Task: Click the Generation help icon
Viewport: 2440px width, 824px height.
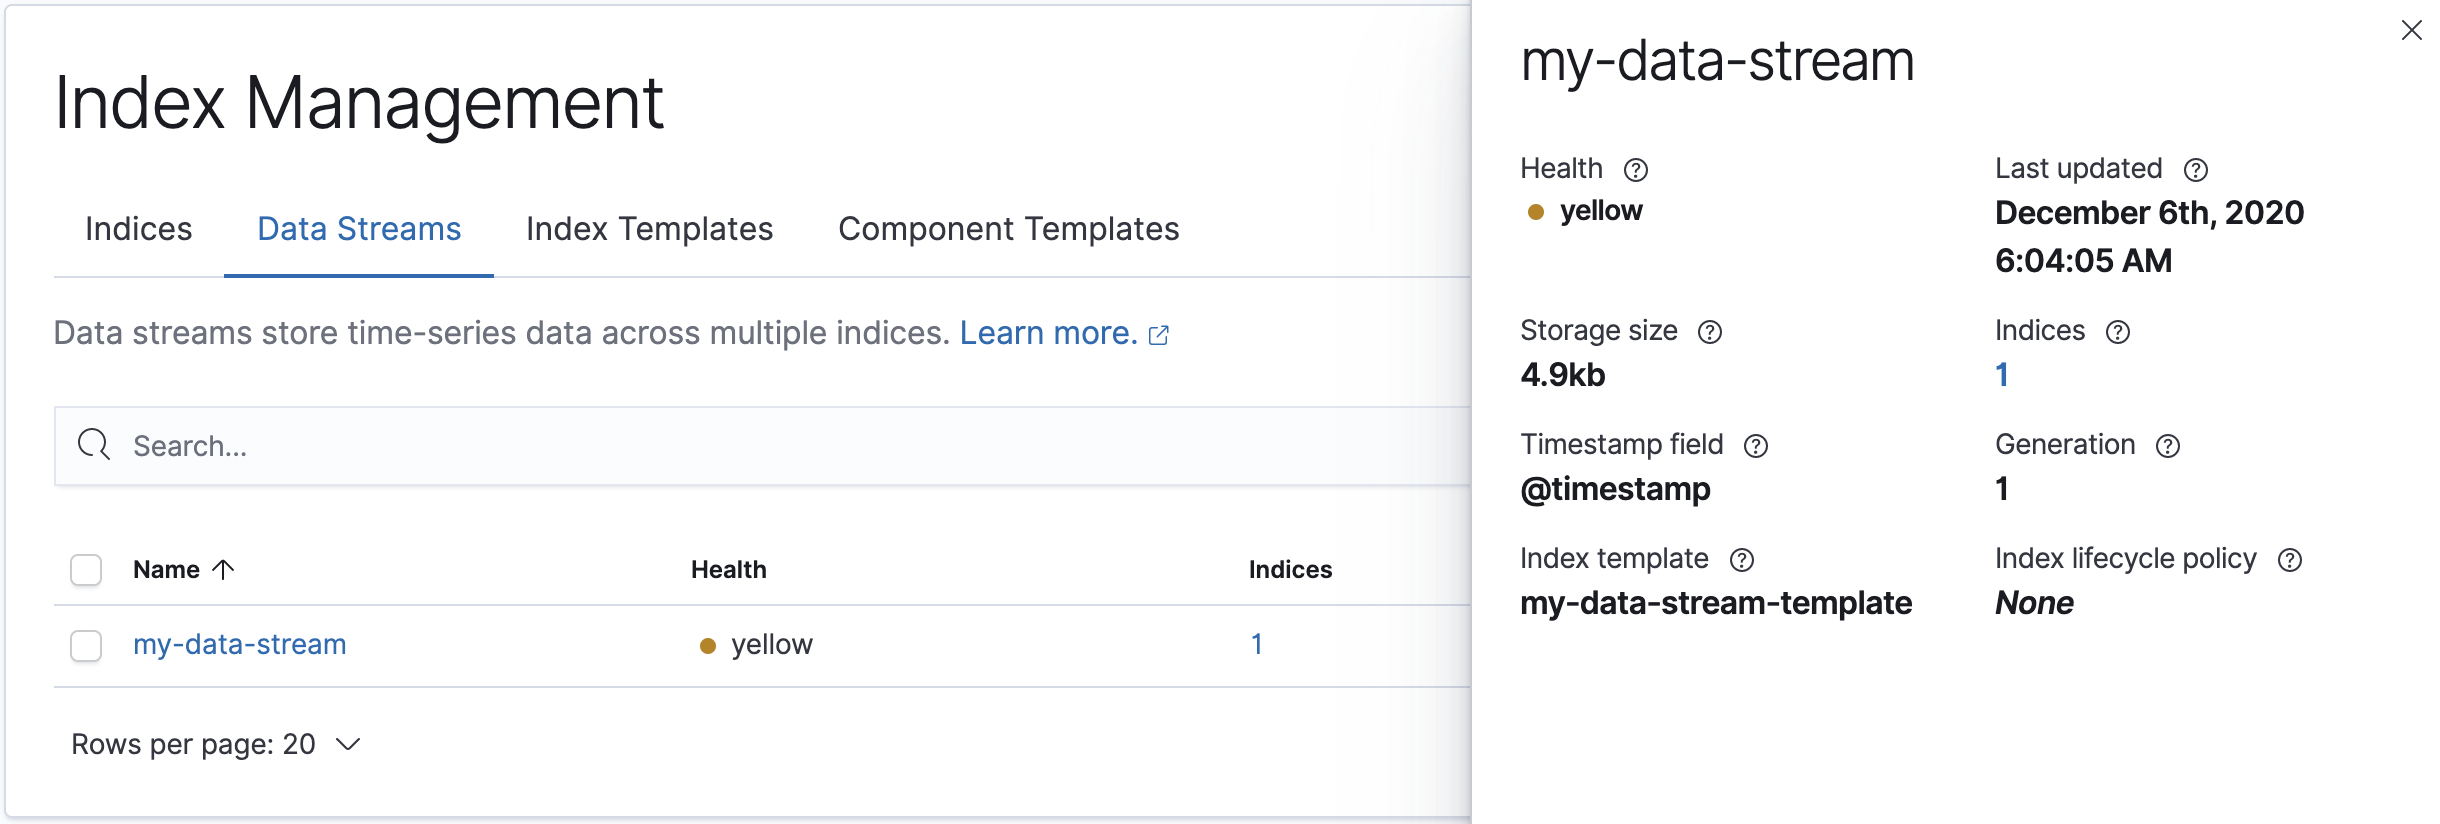Action: (x=2167, y=446)
